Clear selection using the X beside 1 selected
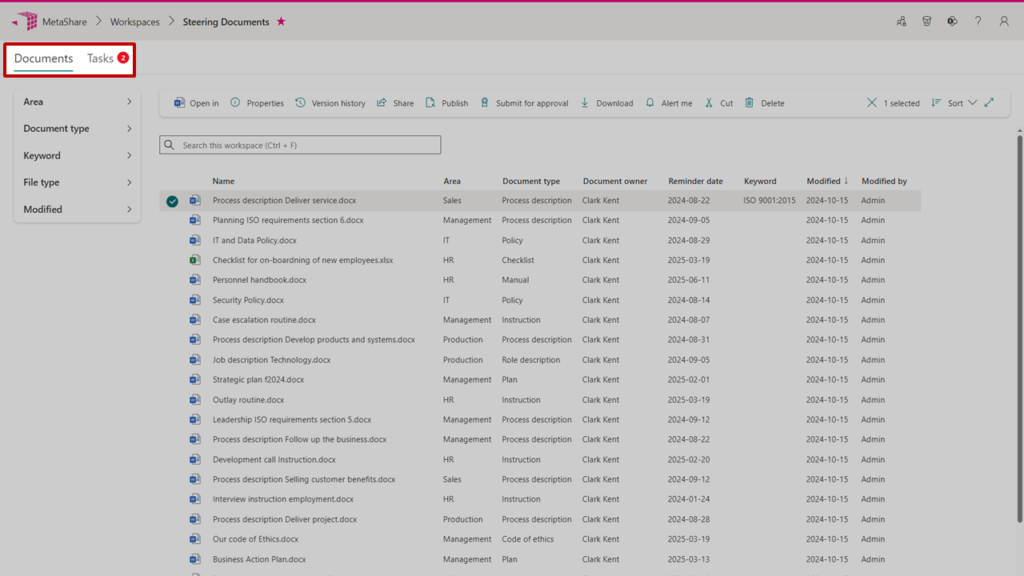 click(x=872, y=103)
